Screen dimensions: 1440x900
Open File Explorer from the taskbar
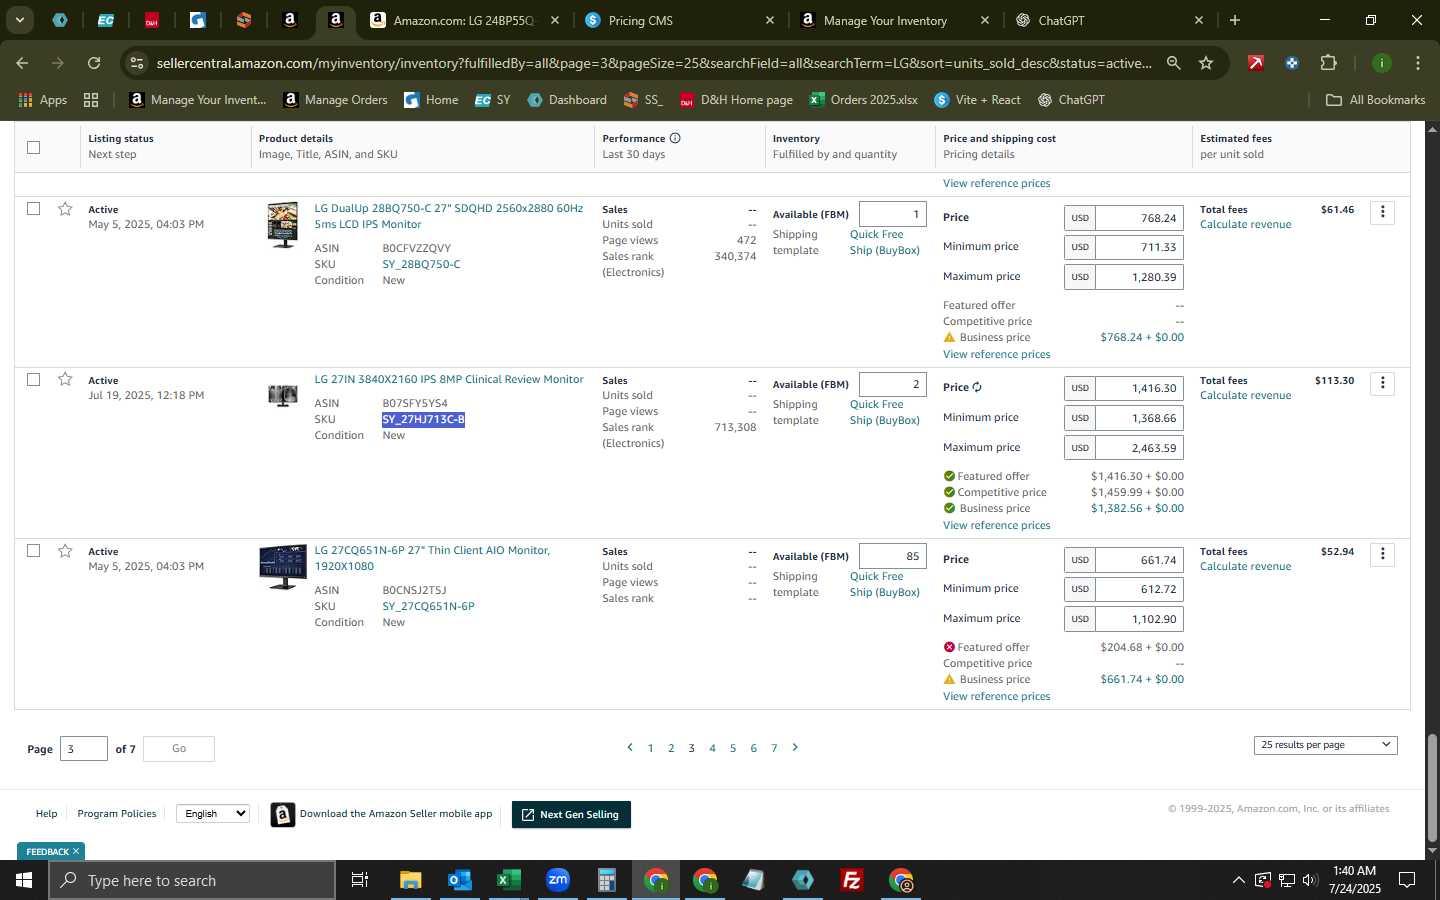pyautogui.click(x=410, y=880)
